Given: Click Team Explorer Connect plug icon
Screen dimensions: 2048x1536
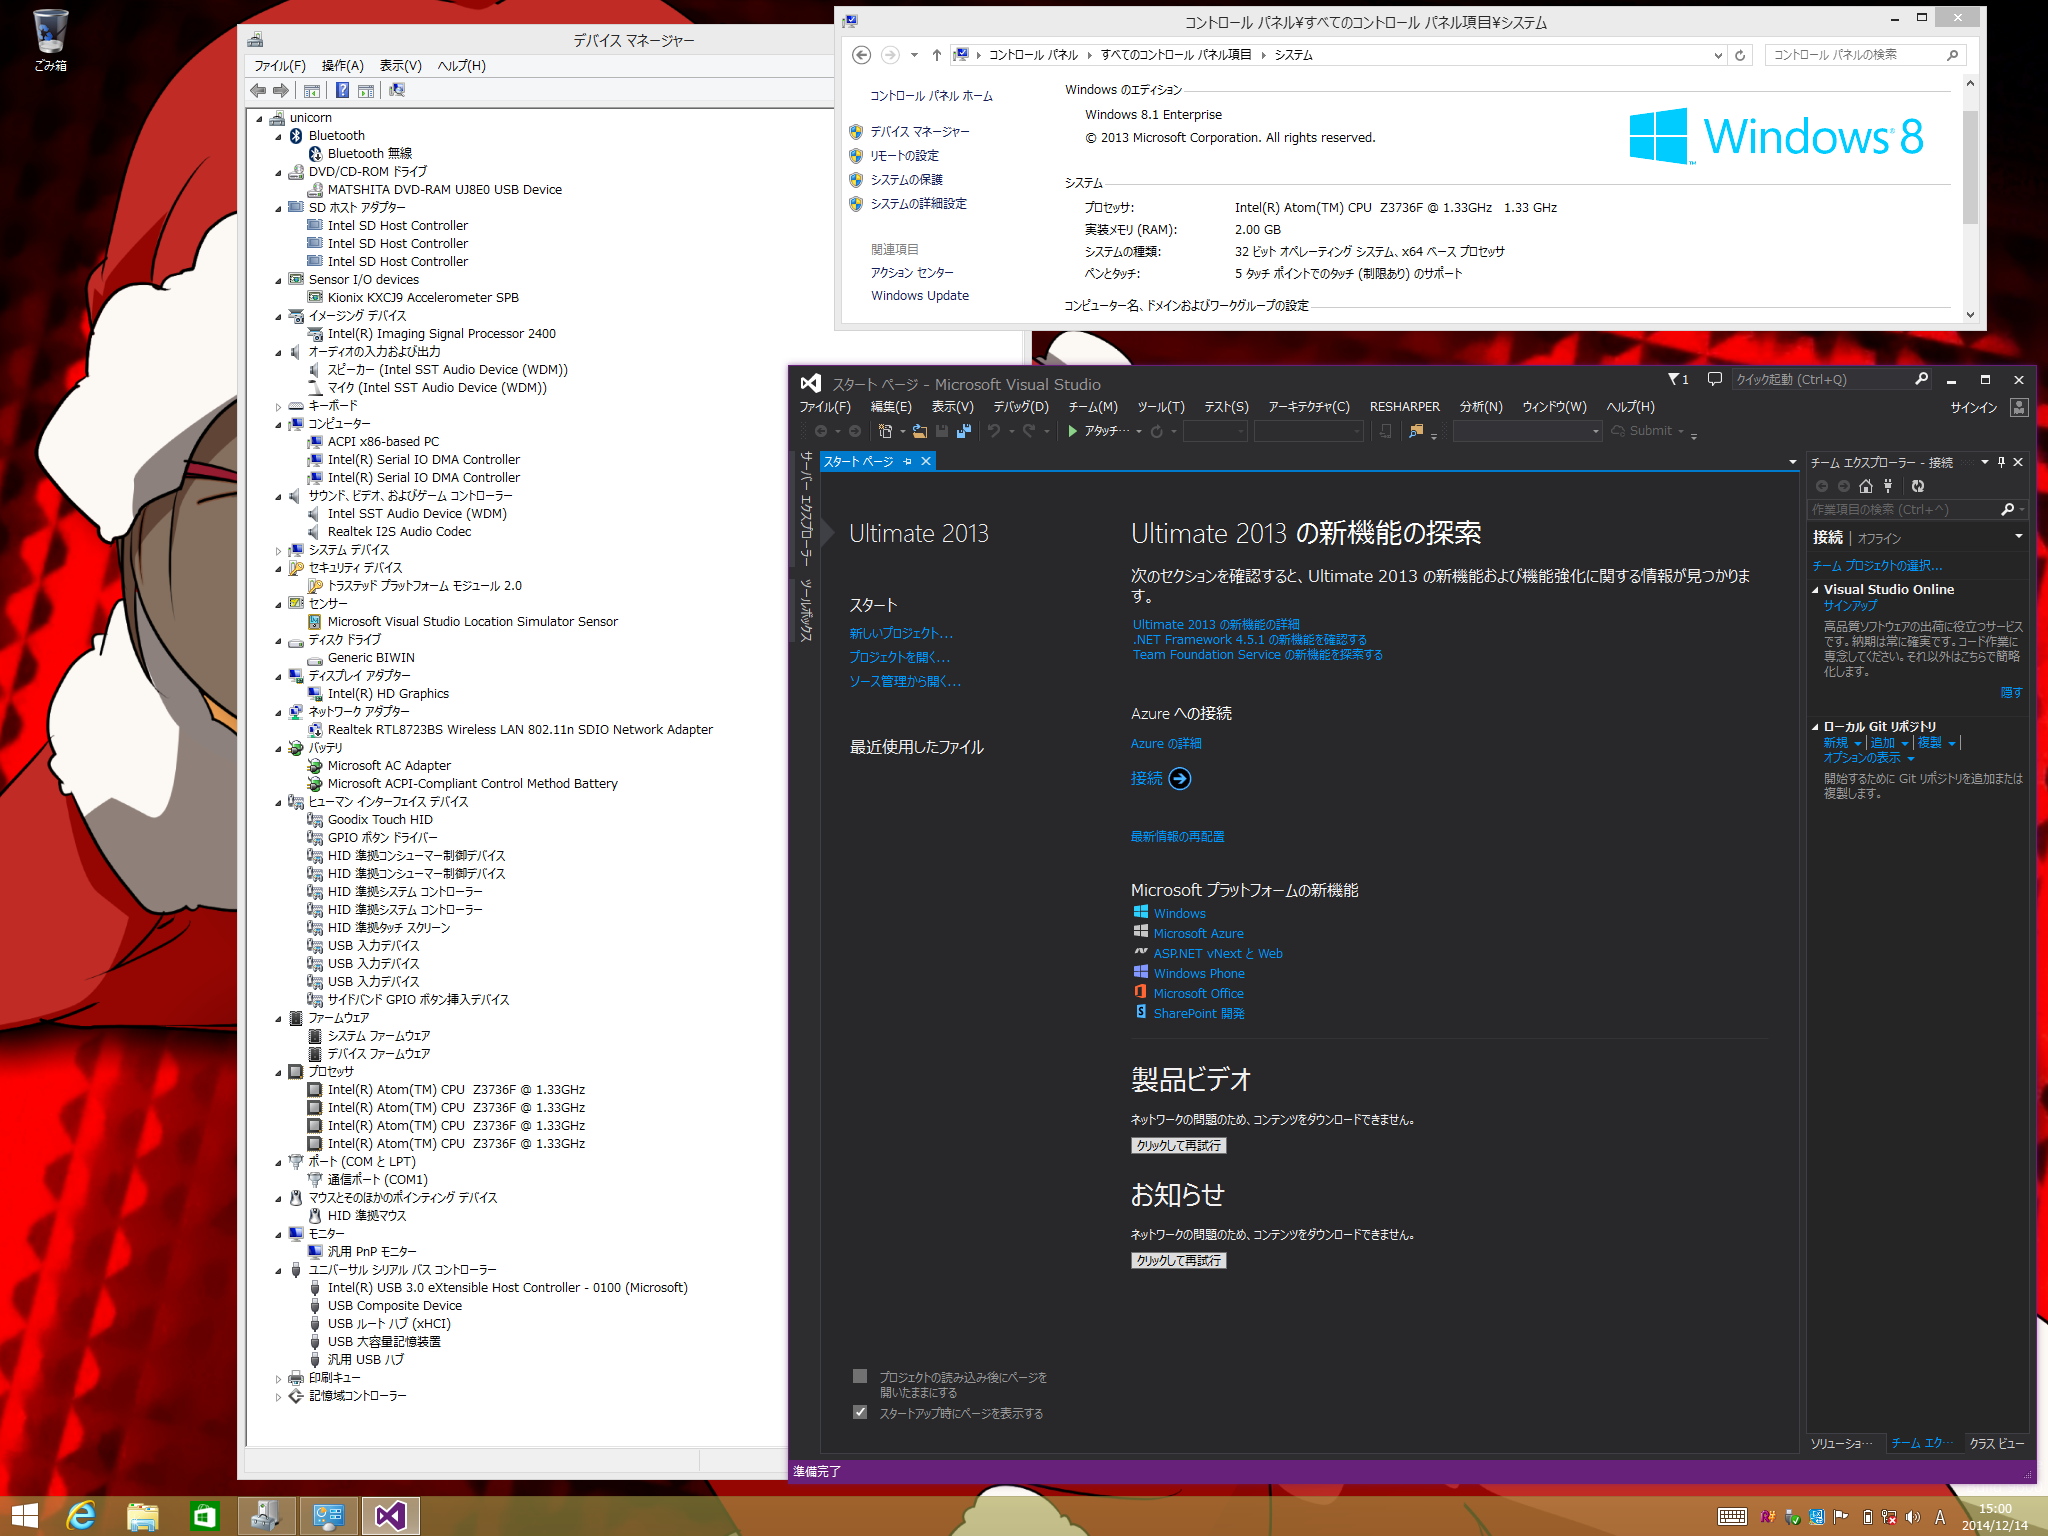Looking at the screenshot, I should click(1888, 486).
